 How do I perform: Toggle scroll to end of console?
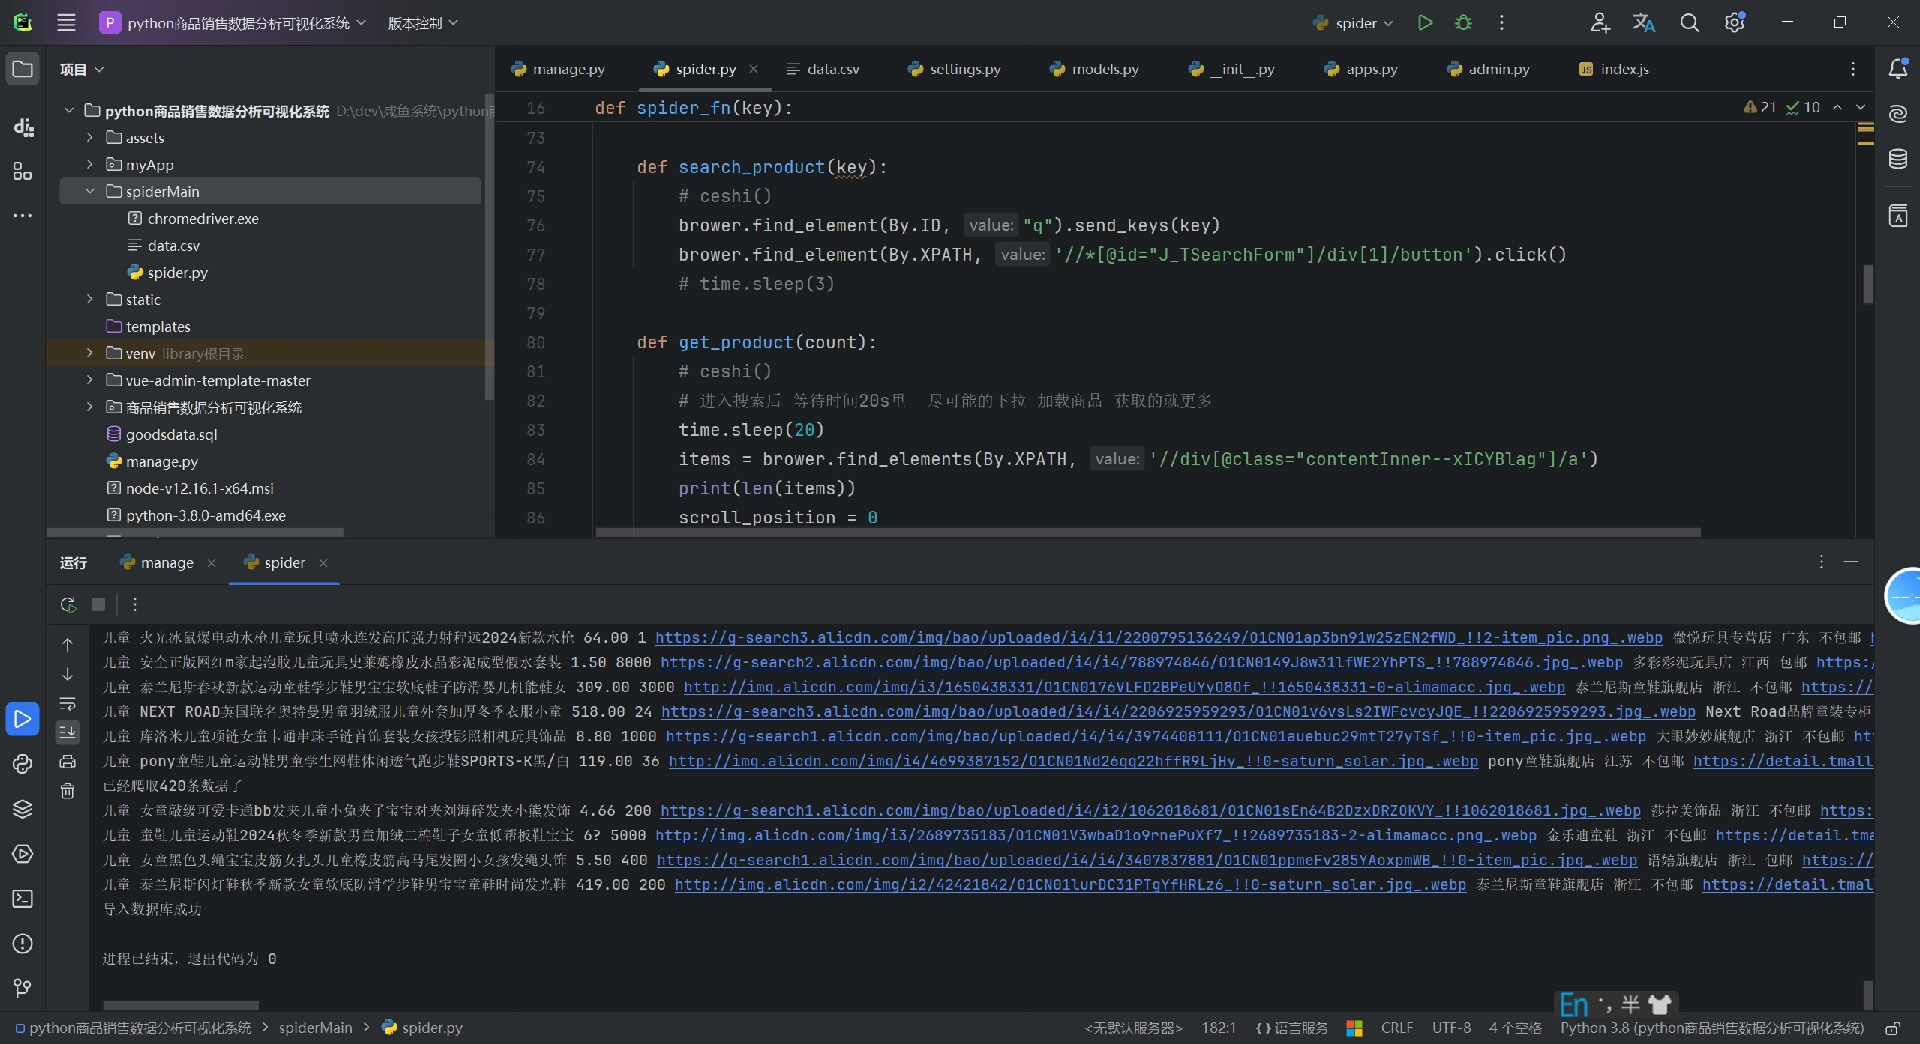67,732
